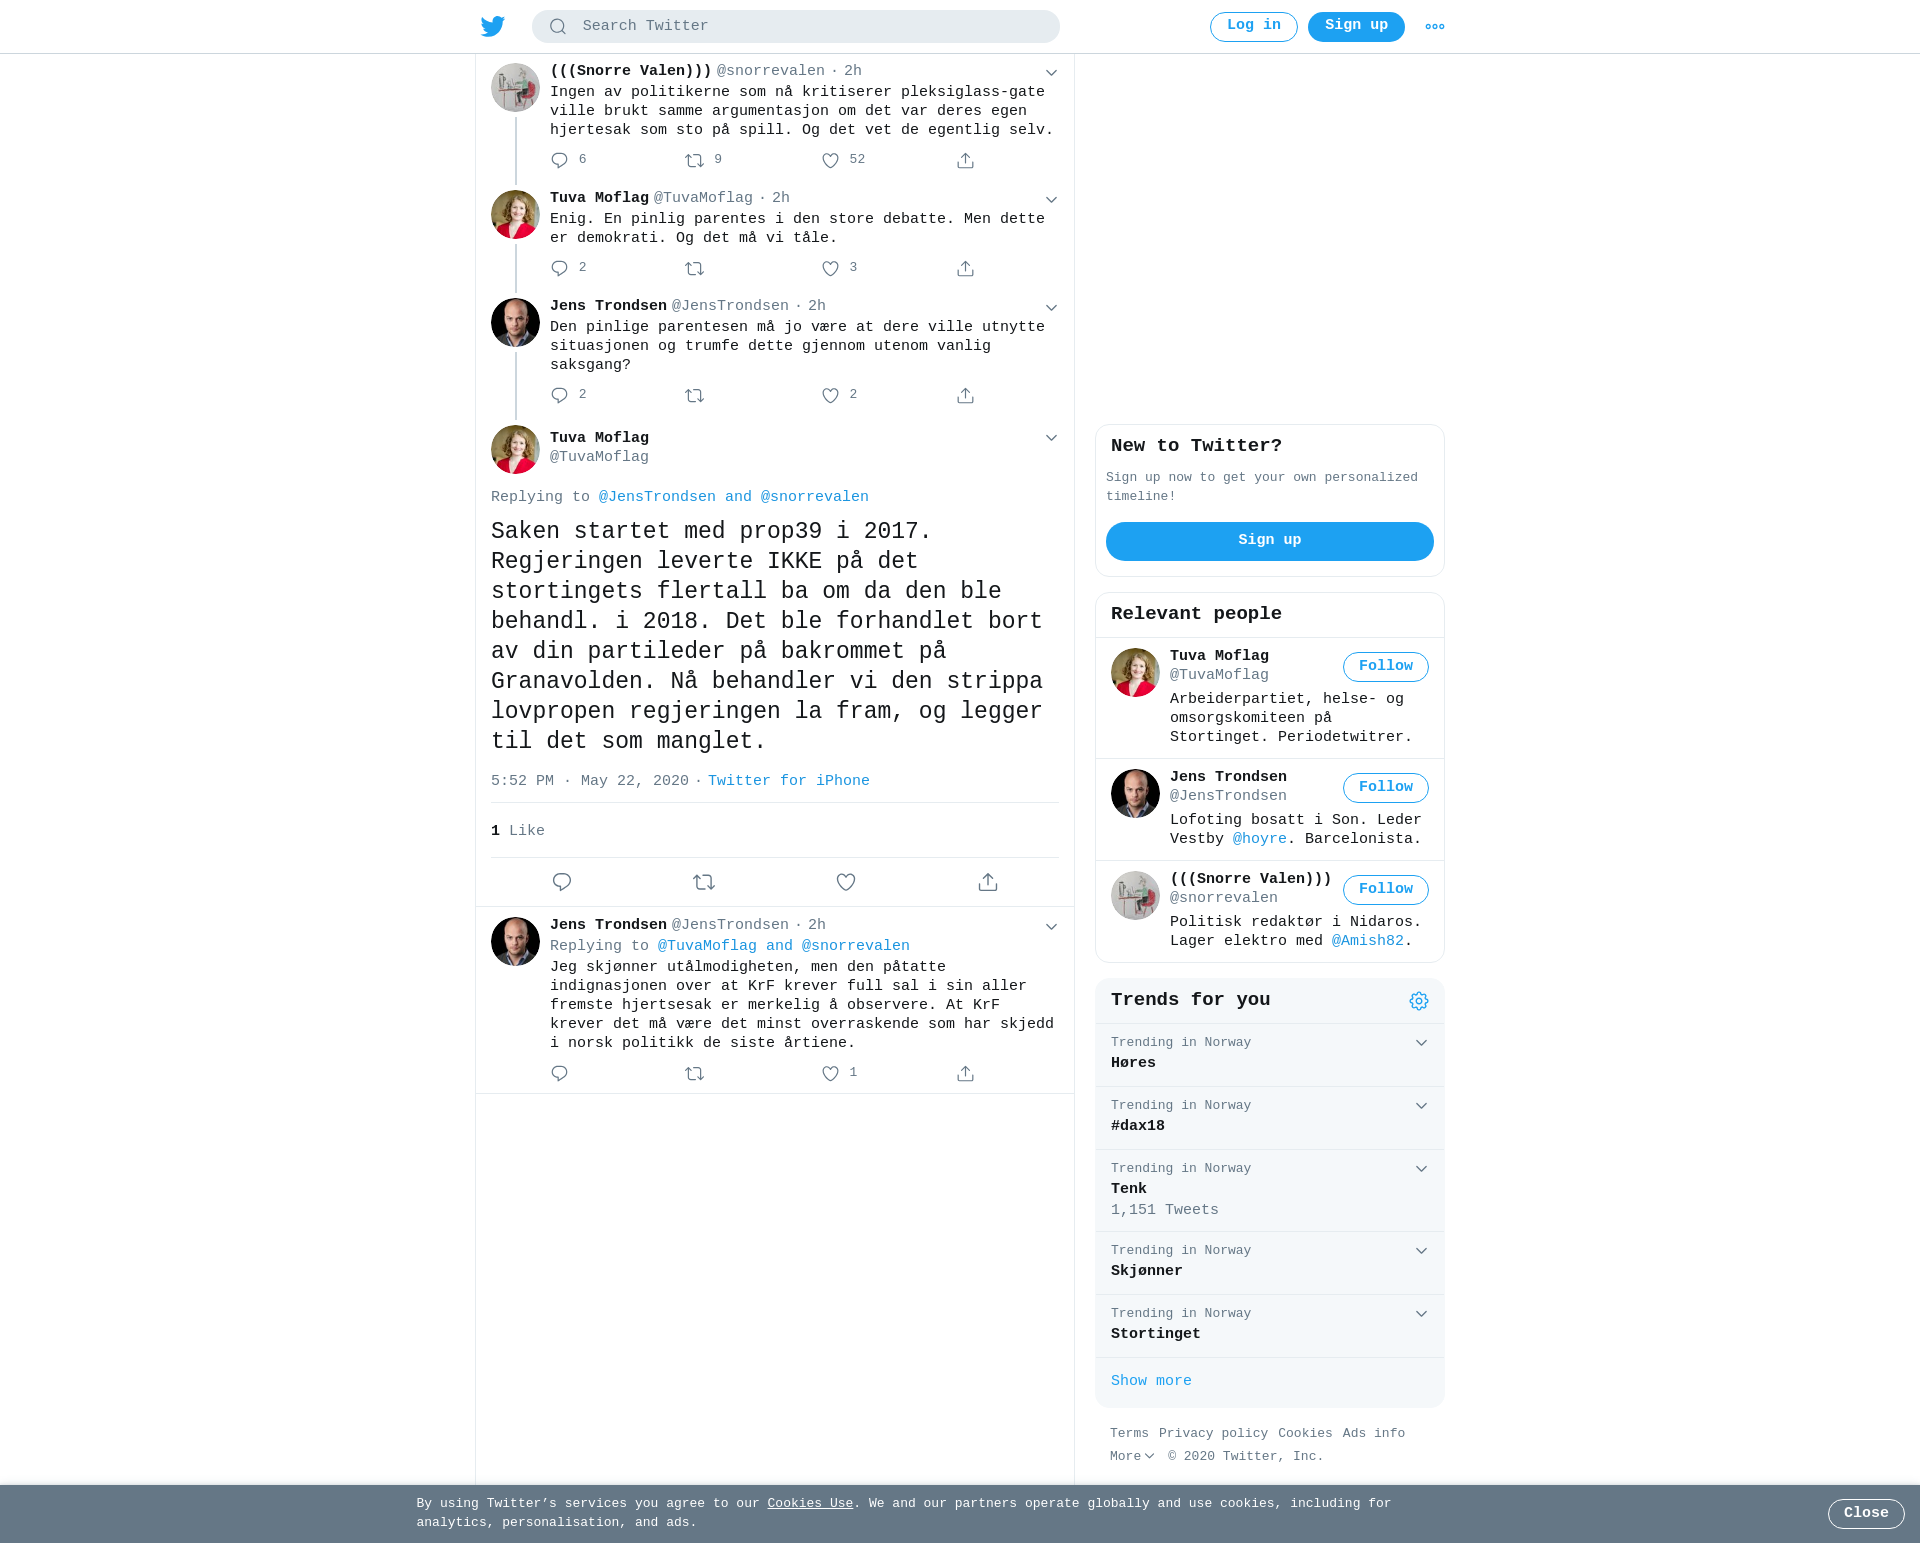Viewport: 1920px width, 1543px height.
Task: Focus the Search Twitter field
Action: 796,27
